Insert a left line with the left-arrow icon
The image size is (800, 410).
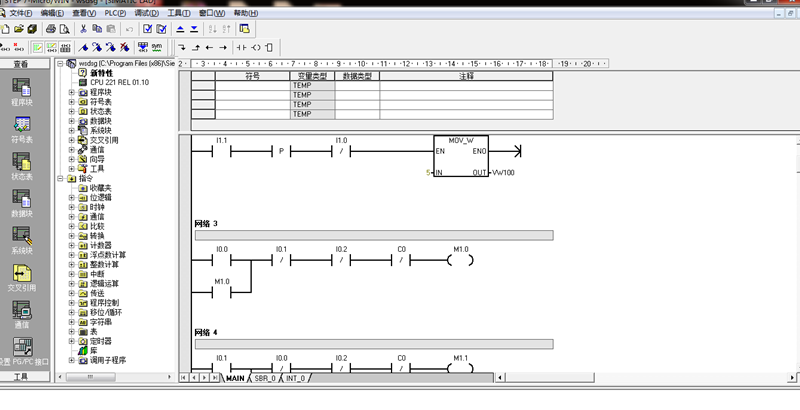pyautogui.click(x=209, y=47)
